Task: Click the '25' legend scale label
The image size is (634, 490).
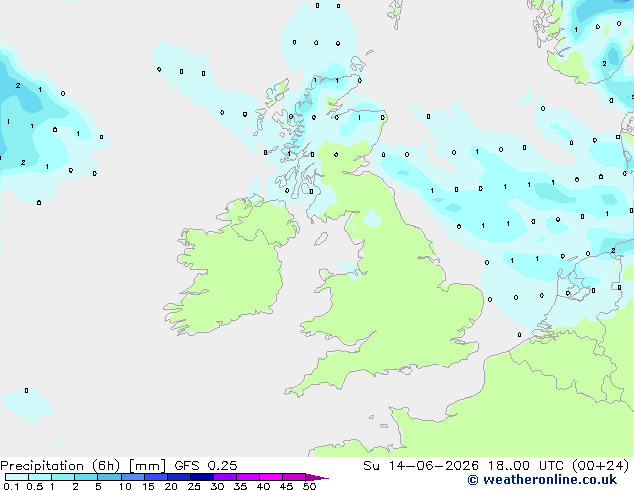Action: click(x=194, y=486)
